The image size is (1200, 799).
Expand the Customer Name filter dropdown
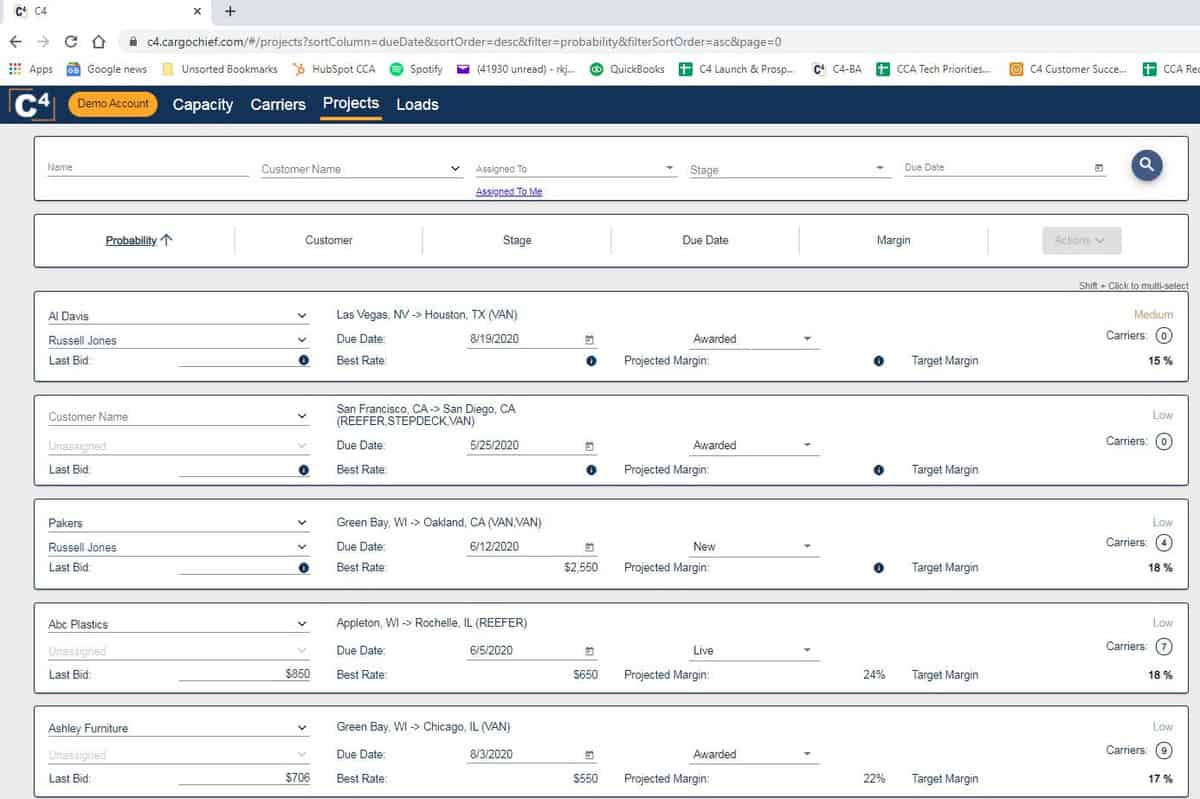(x=456, y=169)
